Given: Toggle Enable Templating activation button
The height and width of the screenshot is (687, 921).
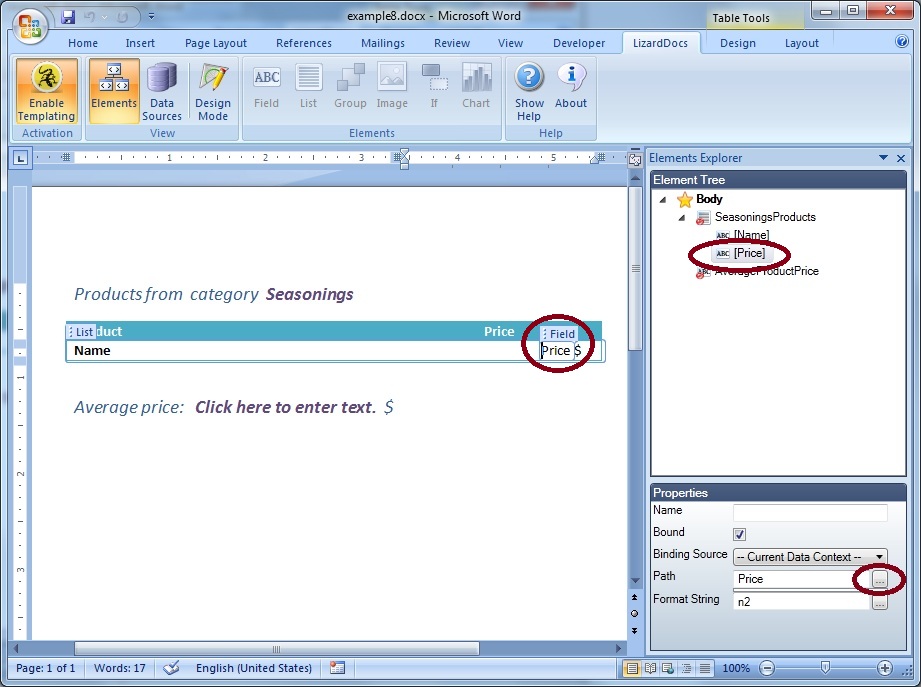Looking at the screenshot, I should [46, 91].
